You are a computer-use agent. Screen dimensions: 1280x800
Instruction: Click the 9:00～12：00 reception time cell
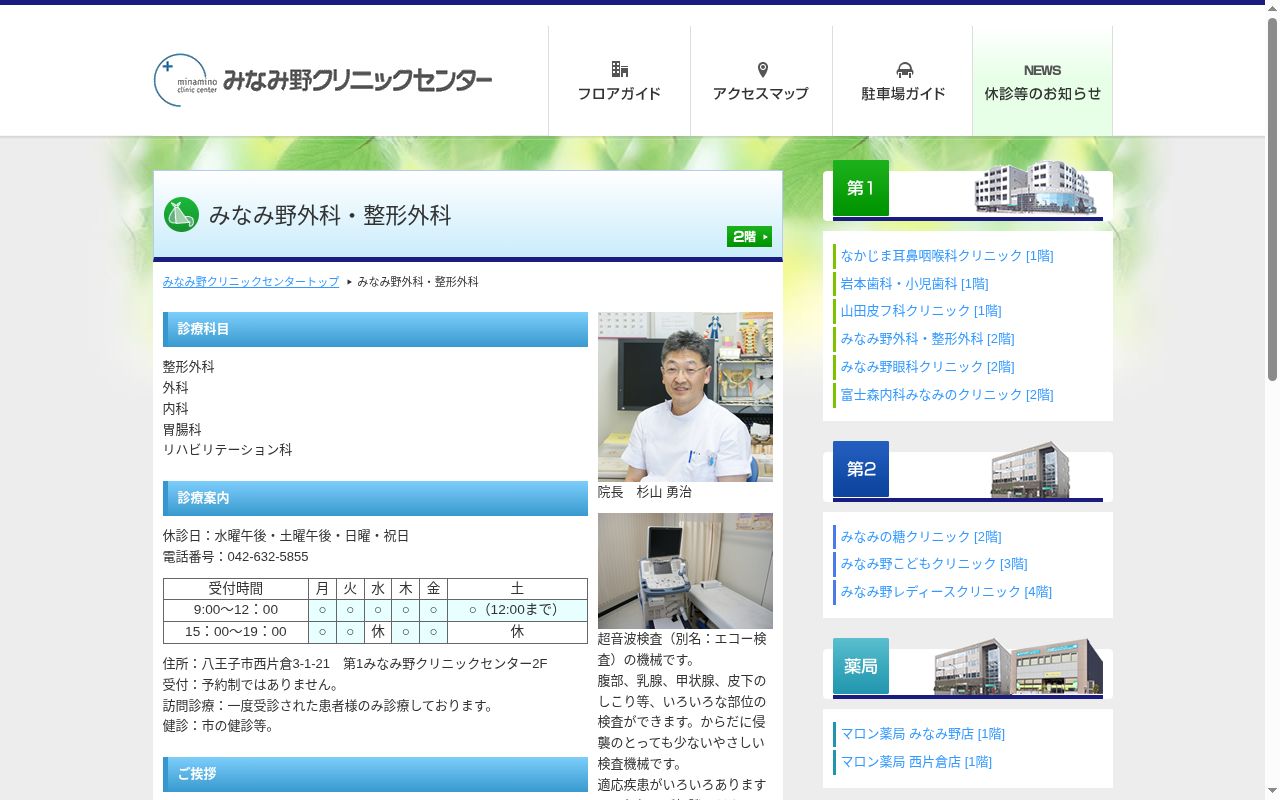pyautogui.click(x=236, y=610)
